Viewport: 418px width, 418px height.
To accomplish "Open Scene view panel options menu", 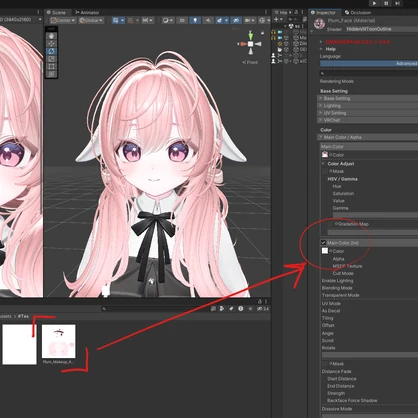I will 266,12.
